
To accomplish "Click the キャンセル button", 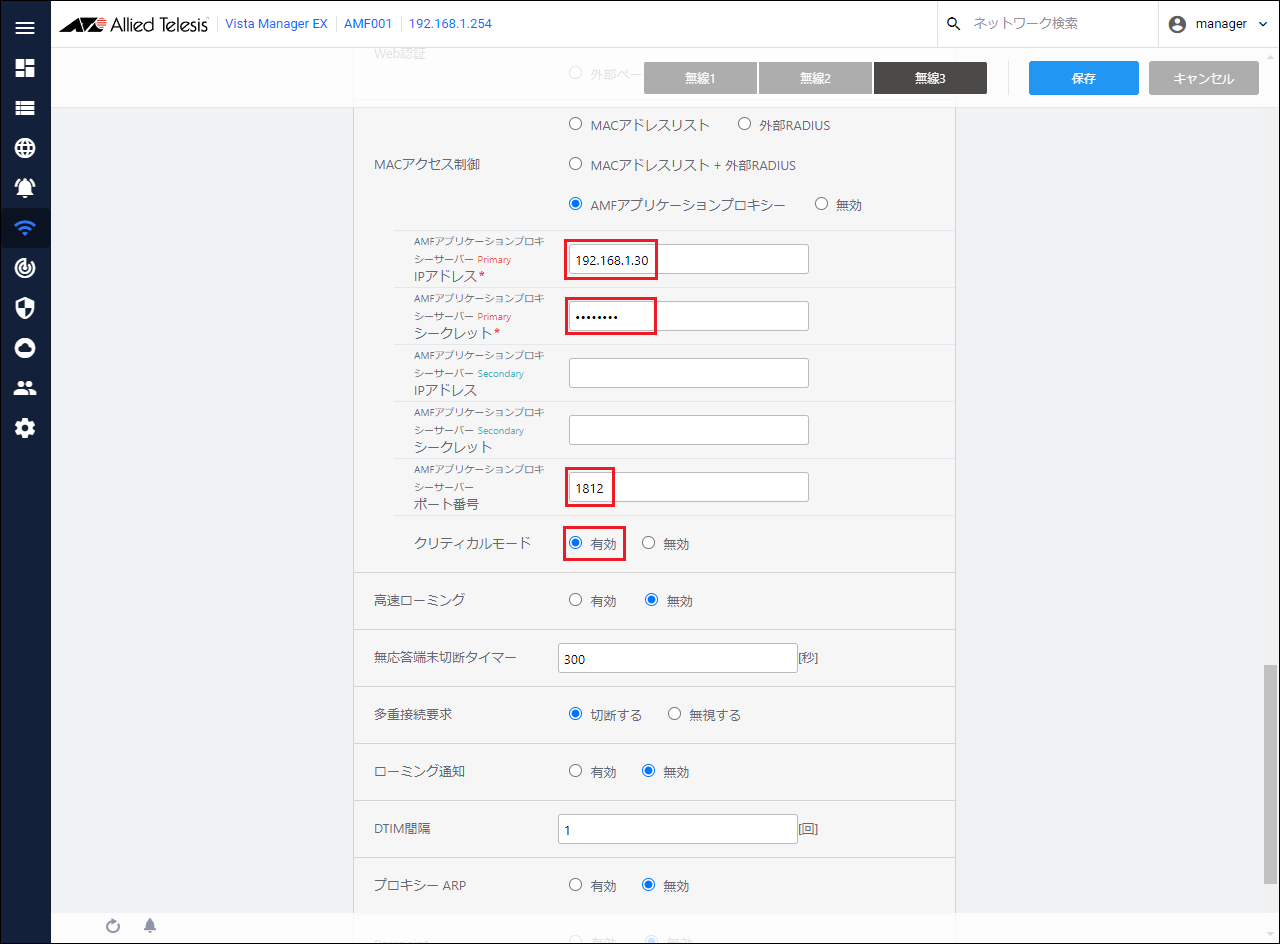I will (1203, 78).
